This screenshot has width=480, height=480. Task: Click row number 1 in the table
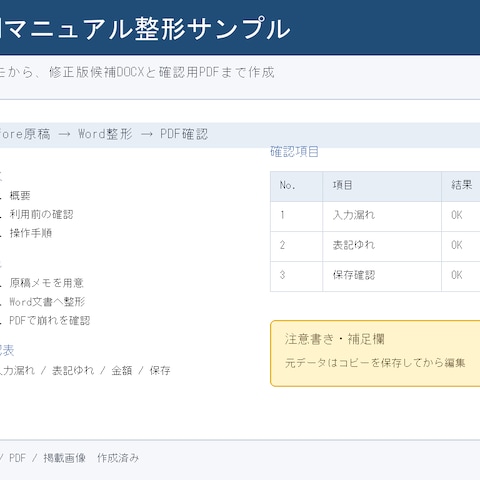pos(282,215)
